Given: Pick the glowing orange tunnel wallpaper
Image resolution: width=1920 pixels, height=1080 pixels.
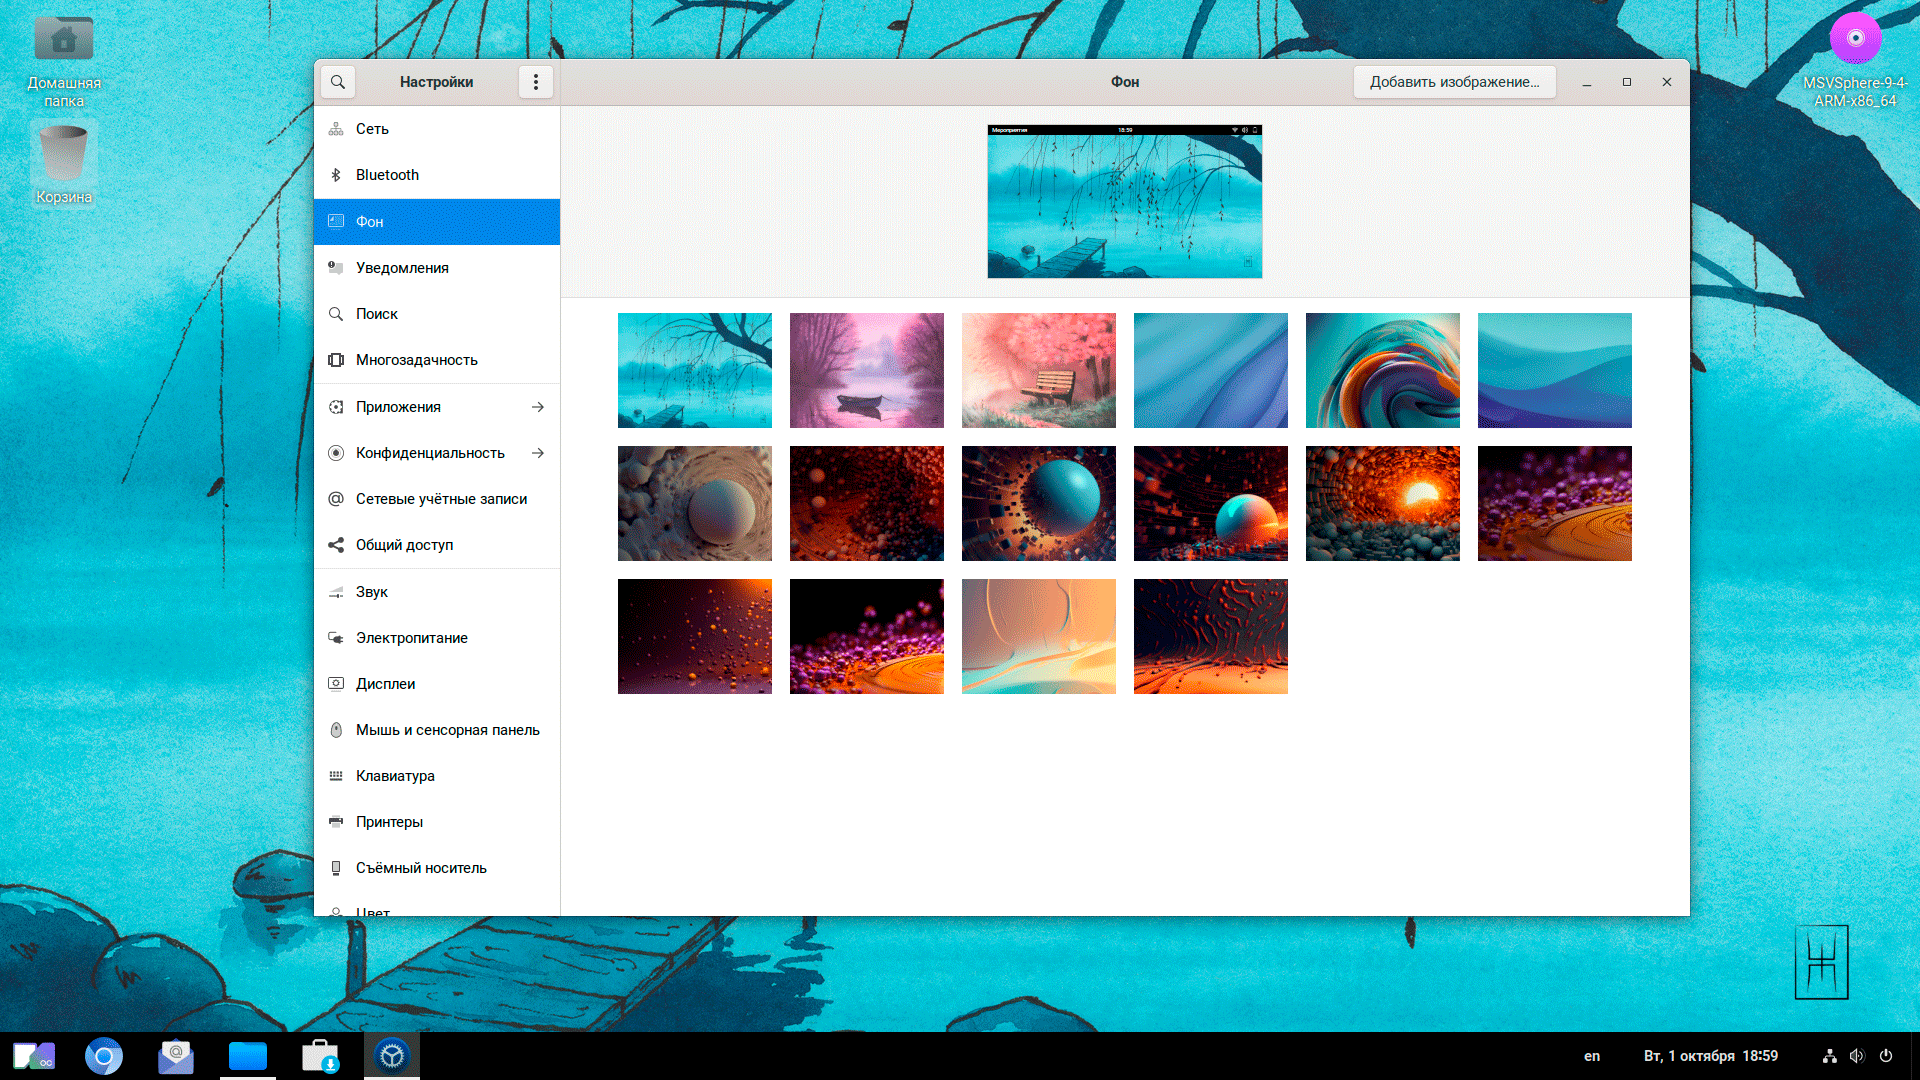Looking at the screenshot, I should tap(1382, 503).
